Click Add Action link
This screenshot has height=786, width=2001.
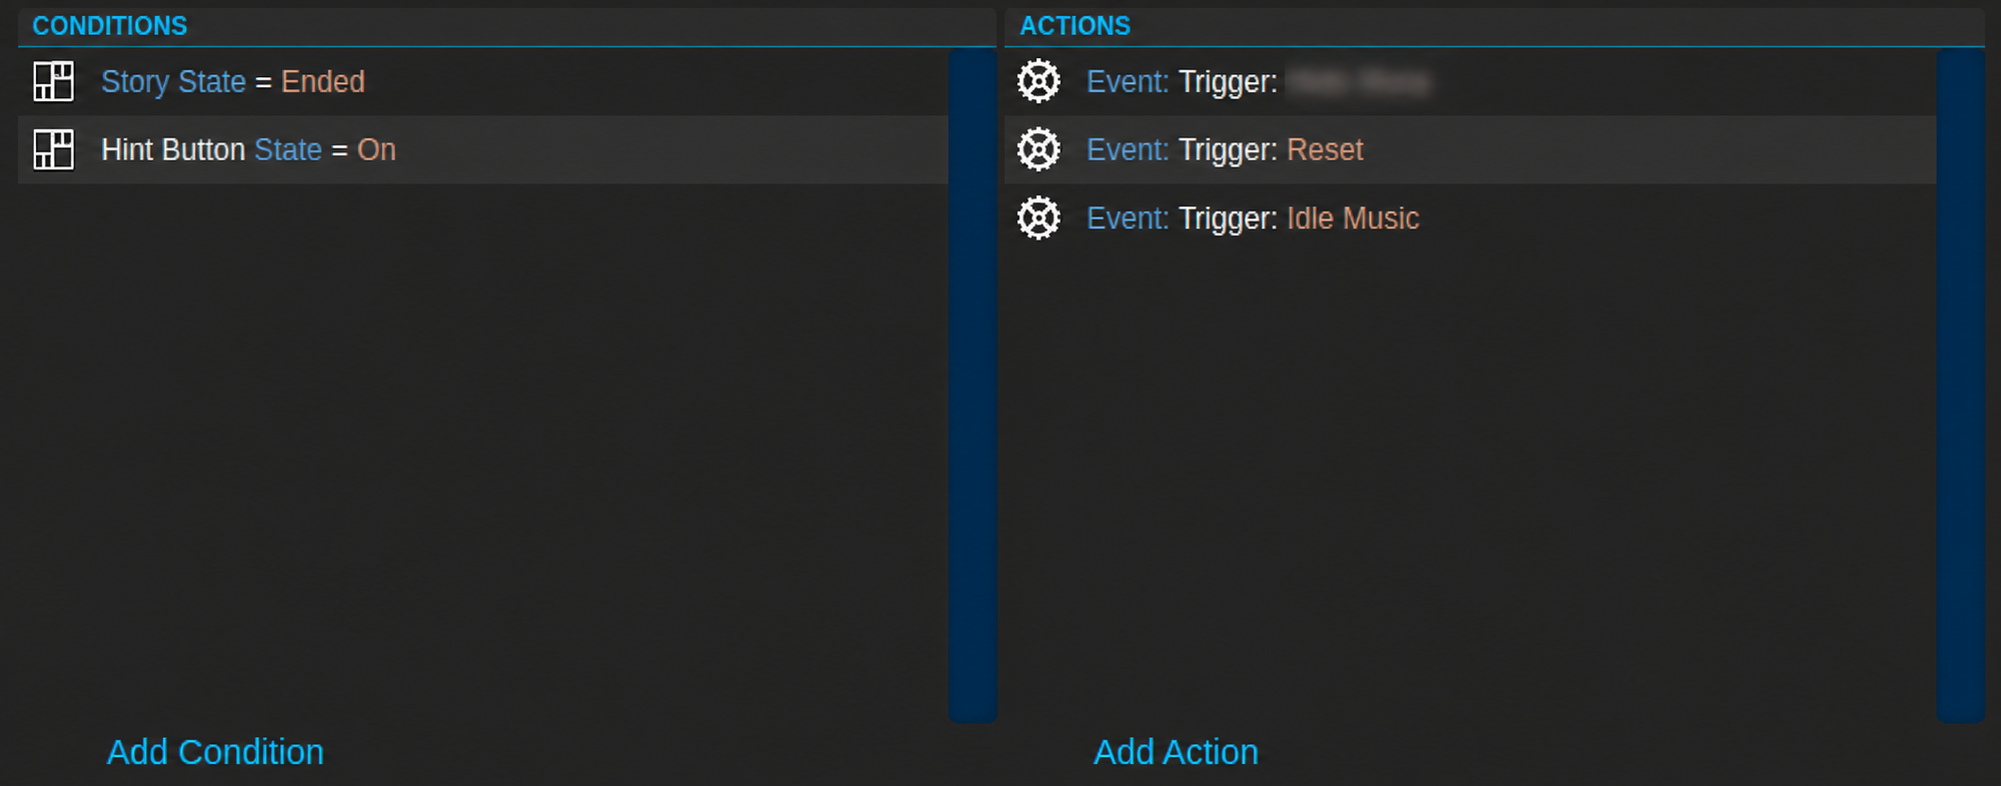tap(1176, 752)
